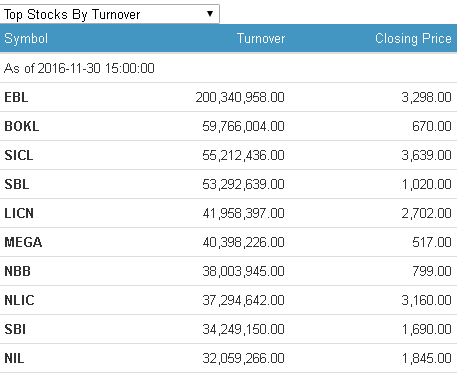Click the dropdown arrow beside Turnover selector
This screenshot has height=380, width=465.
(210, 14)
